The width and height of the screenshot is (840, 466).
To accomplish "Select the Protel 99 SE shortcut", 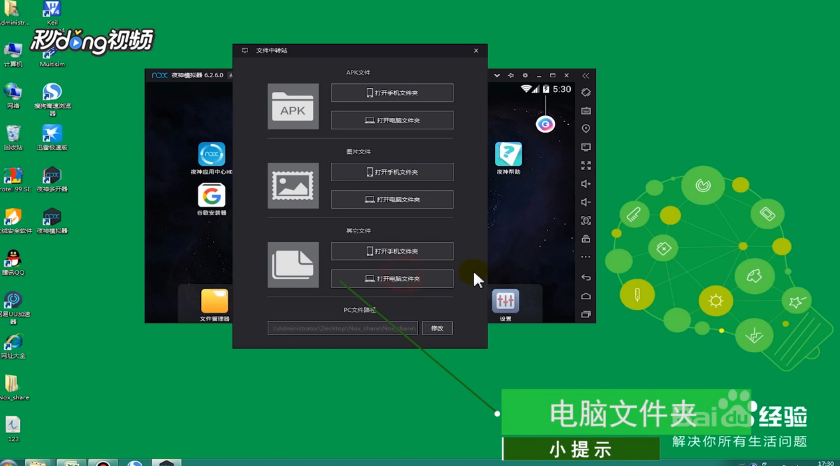I will 14,179.
